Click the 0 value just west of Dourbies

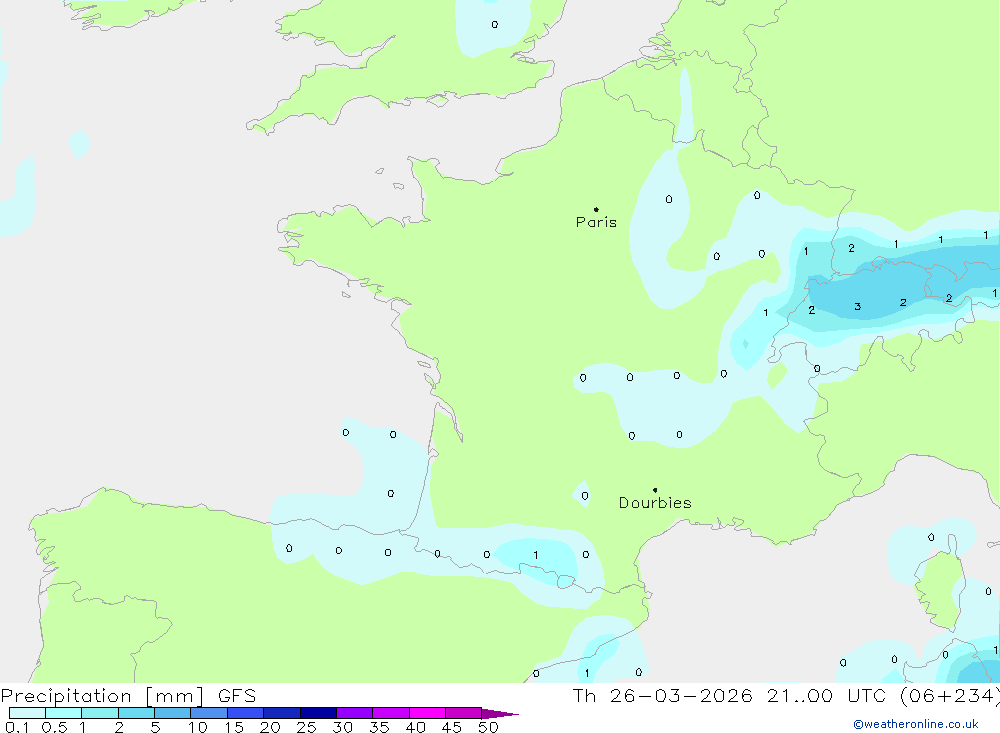pos(585,496)
